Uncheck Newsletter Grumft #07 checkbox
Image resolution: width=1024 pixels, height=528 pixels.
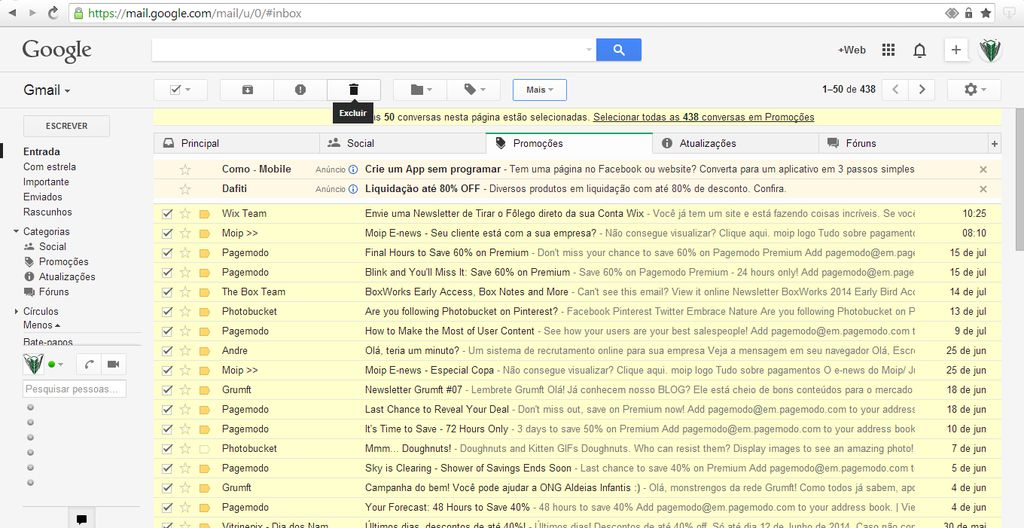point(167,390)
